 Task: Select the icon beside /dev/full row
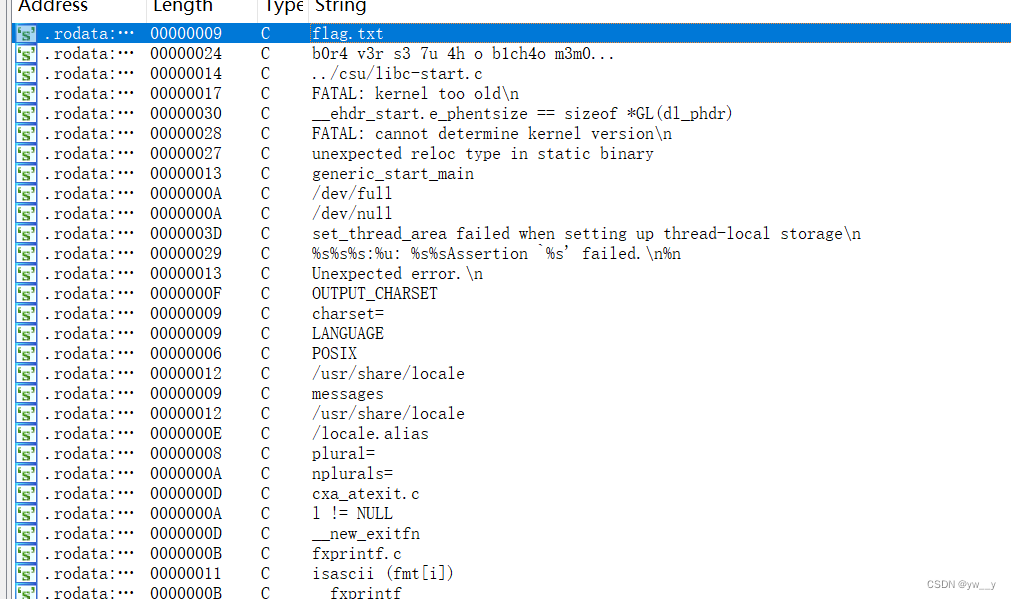pyautogui.click(x=26, y=193)
